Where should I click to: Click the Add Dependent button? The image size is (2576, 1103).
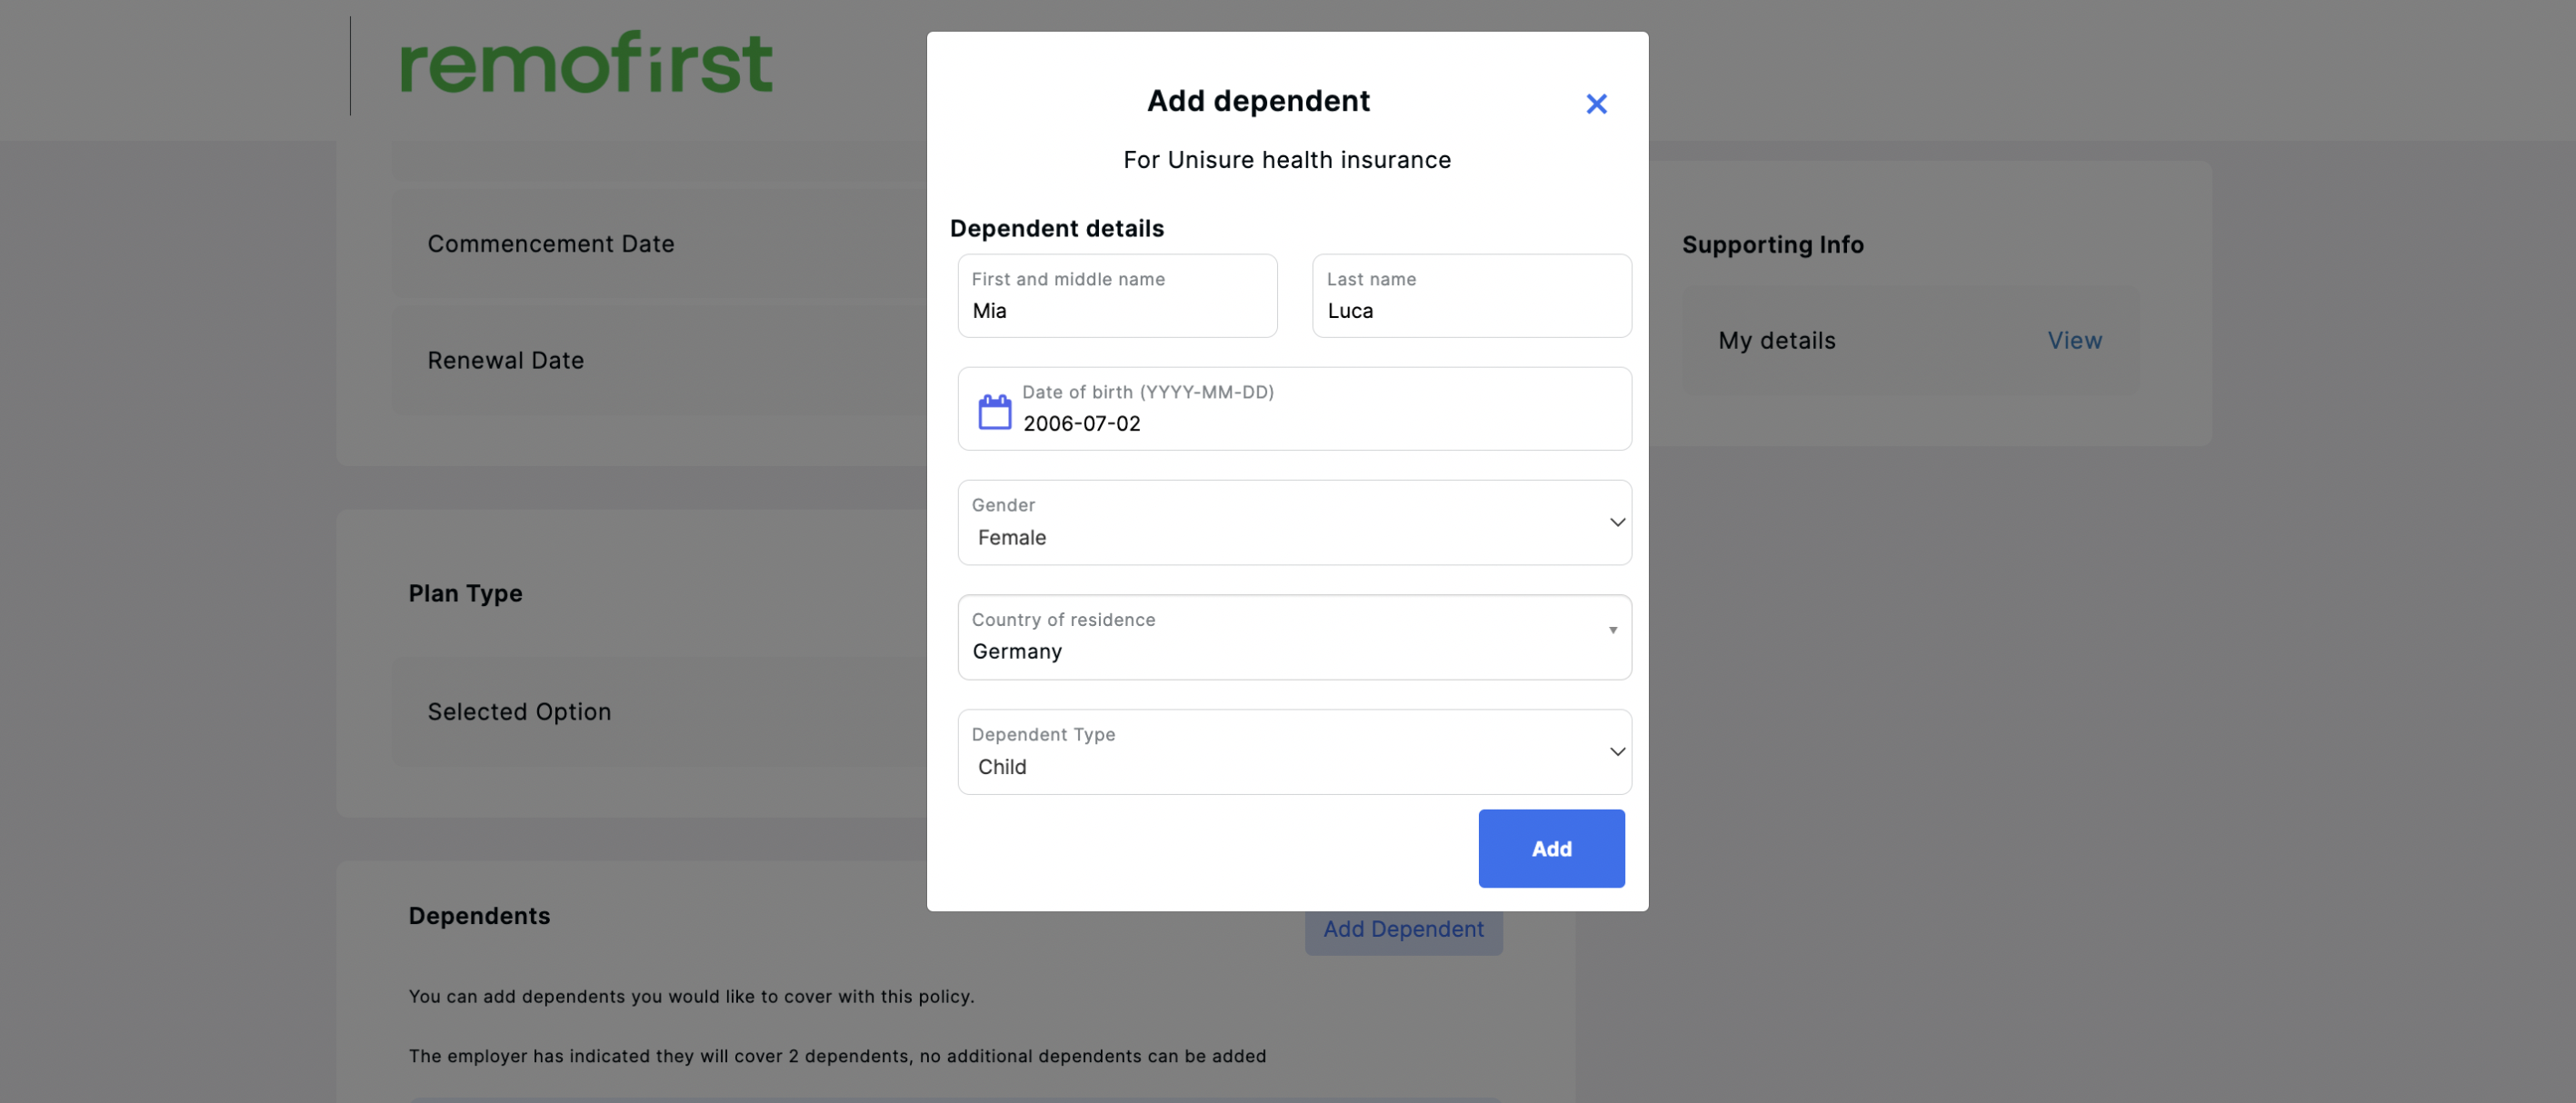click(x=1403, y=929)
